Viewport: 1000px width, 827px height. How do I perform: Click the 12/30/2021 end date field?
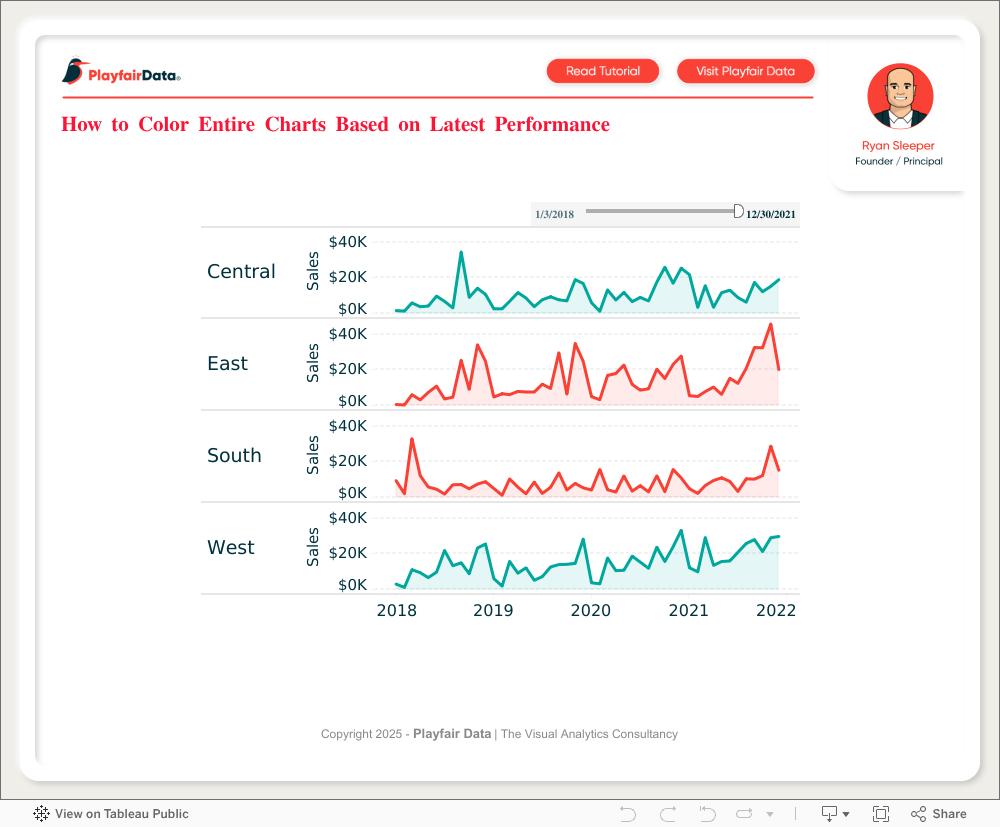click(x=771, y=214)
